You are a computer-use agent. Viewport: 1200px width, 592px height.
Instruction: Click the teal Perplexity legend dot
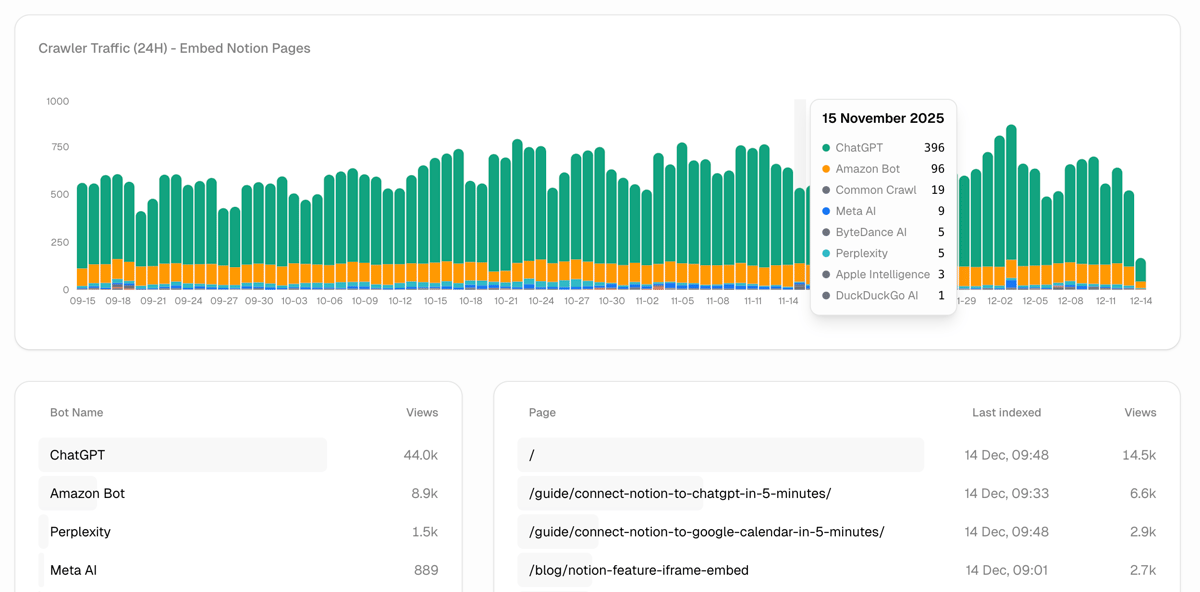pos(826,254)
